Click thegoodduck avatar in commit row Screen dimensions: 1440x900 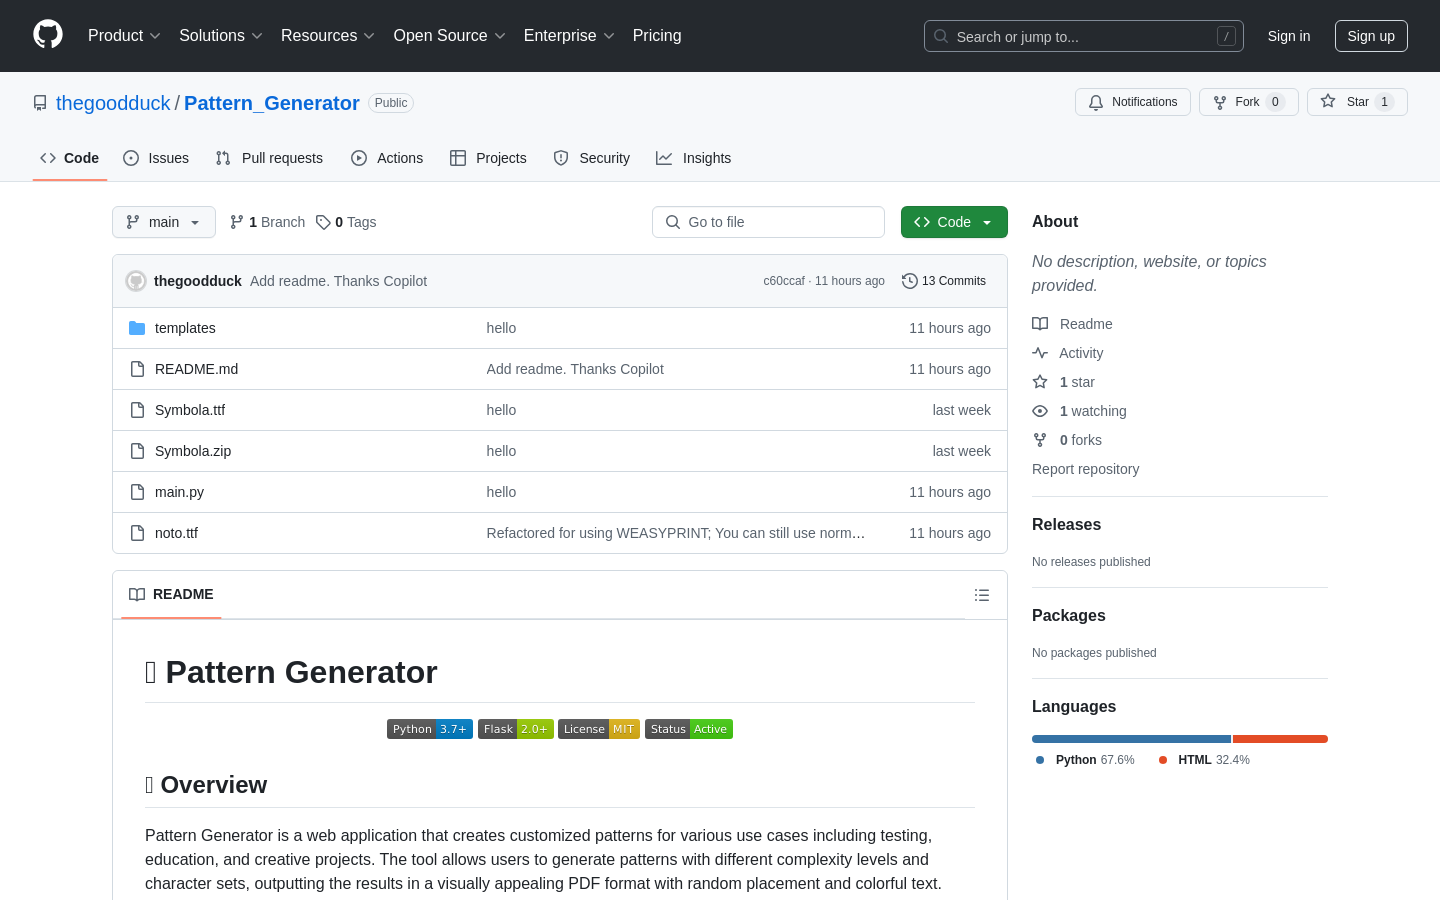(136, 281)
